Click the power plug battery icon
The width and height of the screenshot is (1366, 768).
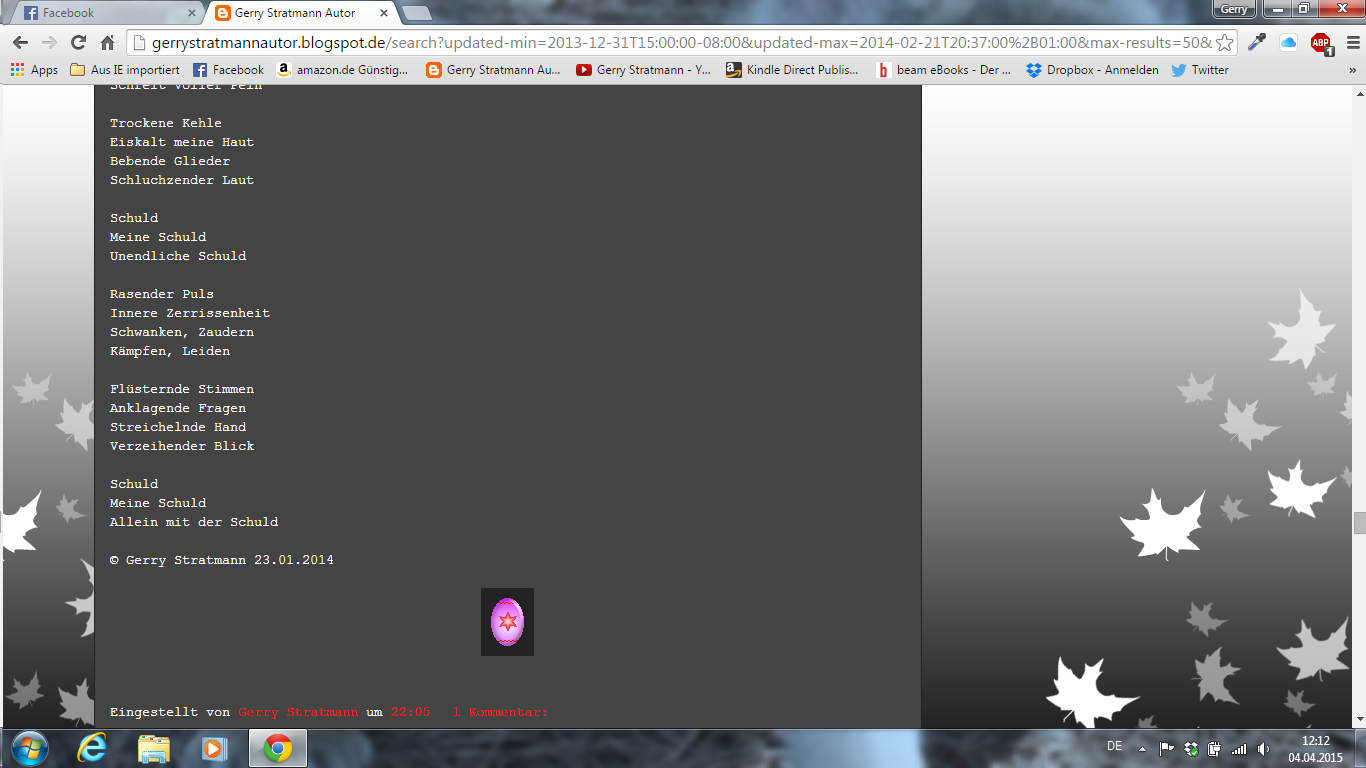click(x=1214, y=748)
